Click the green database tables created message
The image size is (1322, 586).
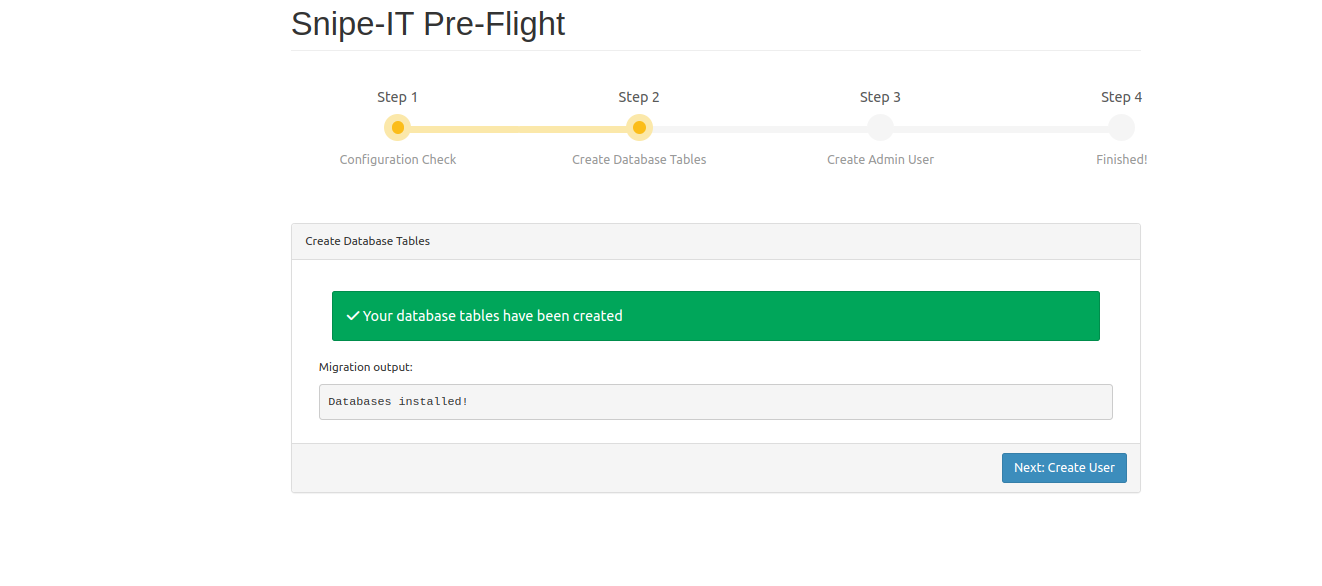tap(715, 316)
